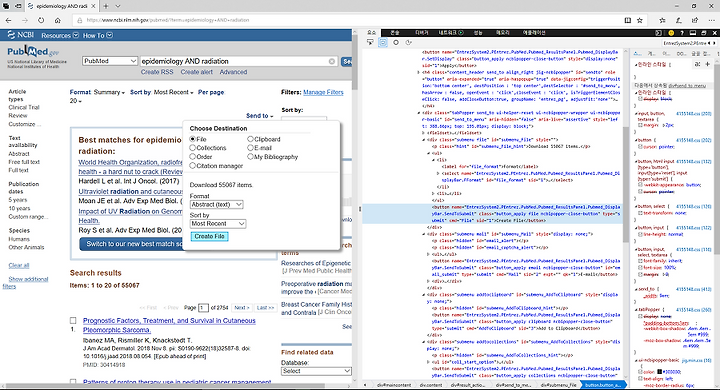Toggle DevTools DOM element highlighting icon

[383, 42]
